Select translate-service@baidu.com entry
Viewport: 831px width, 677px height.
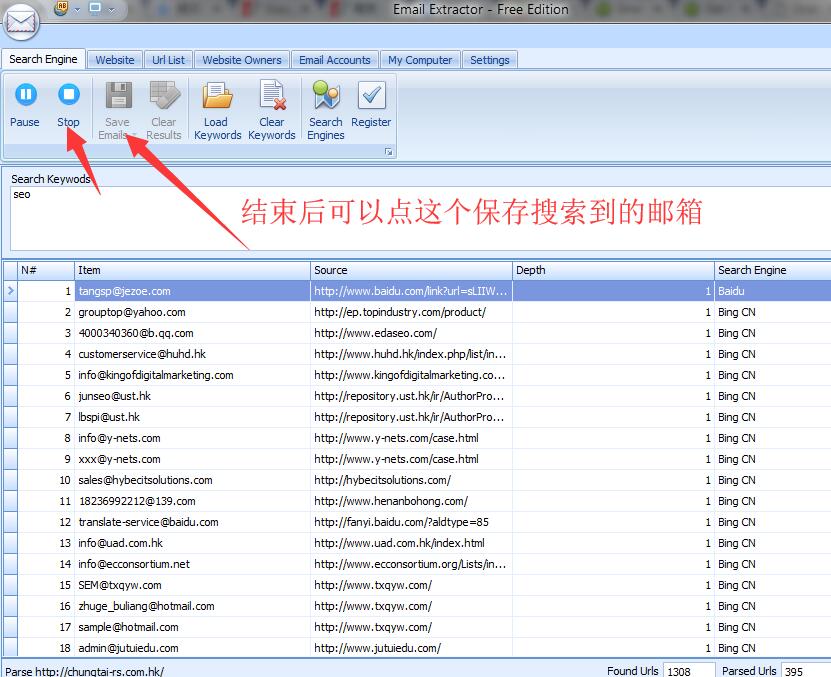point(148,522)
